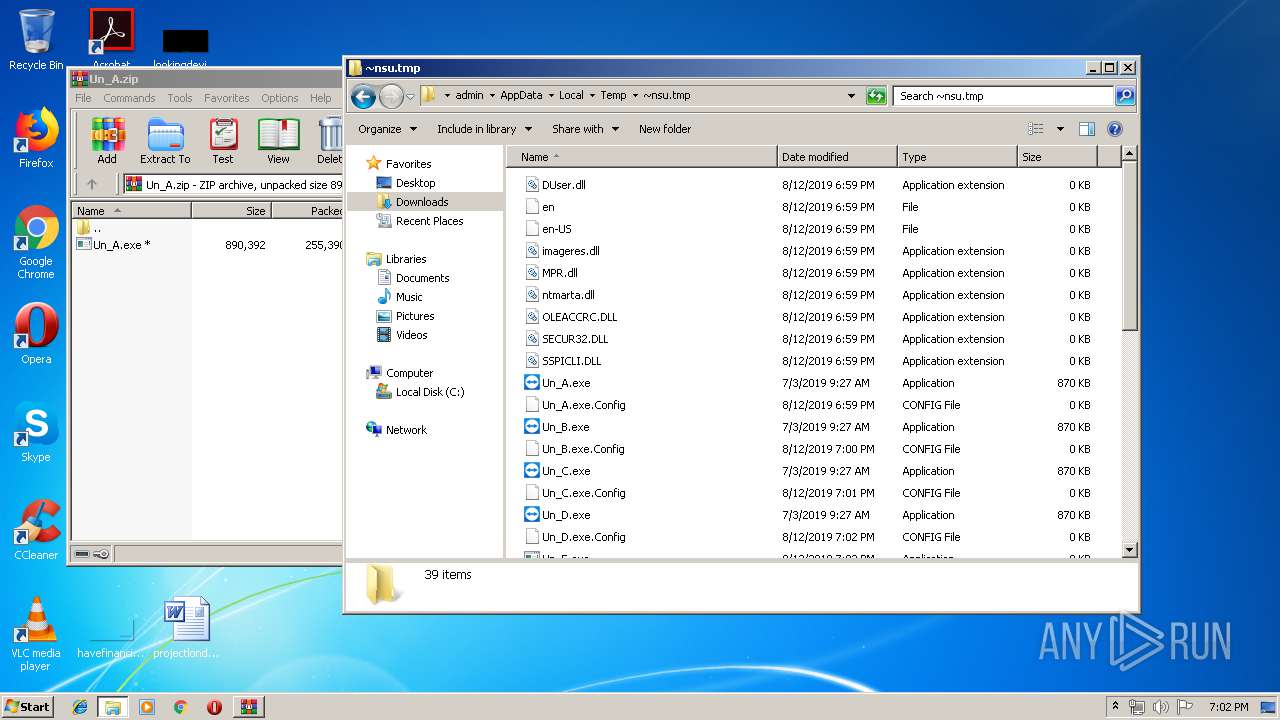The image size is (1280, 720).
Task: Select Un_A.exe in Explorer file list
Action: (566, 383)
